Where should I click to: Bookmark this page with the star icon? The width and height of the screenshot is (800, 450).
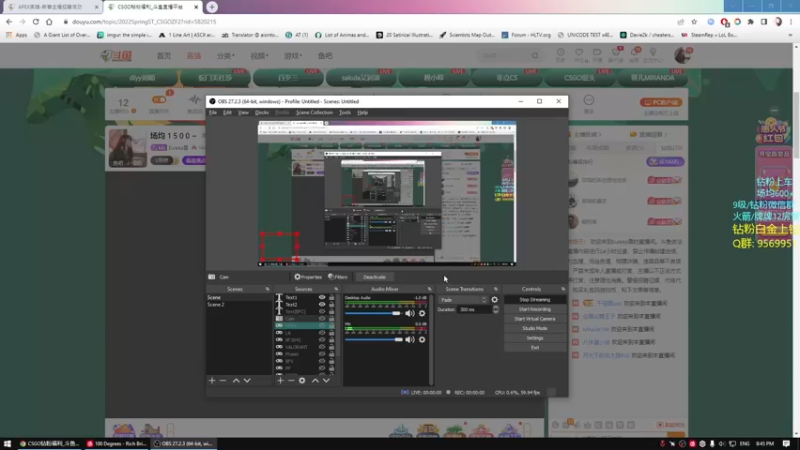pos(694,22)
